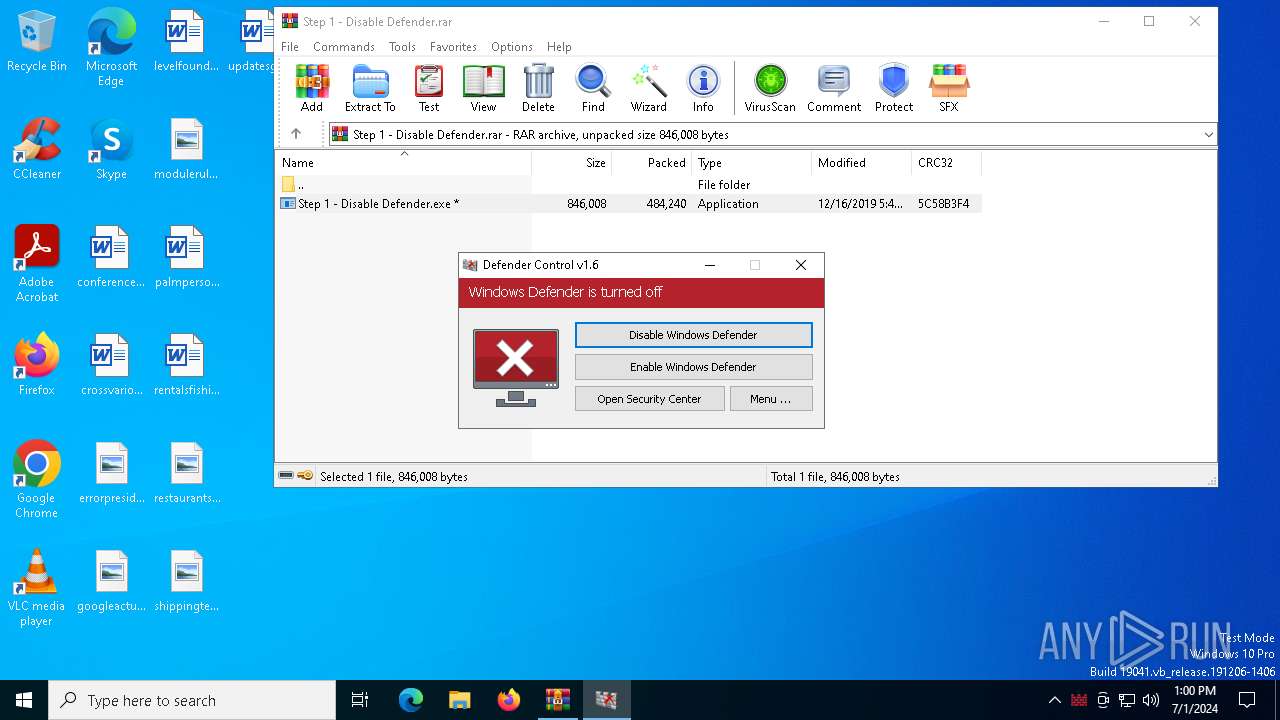1280x720 pixels.
Task: Open the File menu in WinRAR
Action: point(290,47)
